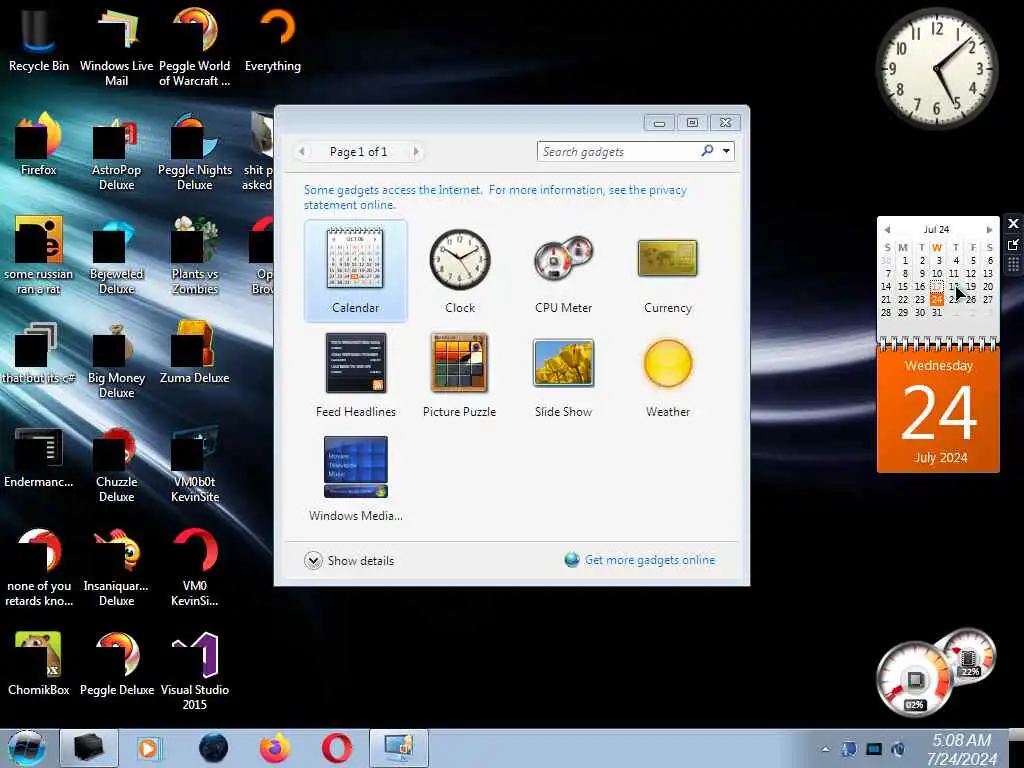1024x768 pixels.
Task: Select the Endermanc... desktop icon
Action: tap(39, 456)
